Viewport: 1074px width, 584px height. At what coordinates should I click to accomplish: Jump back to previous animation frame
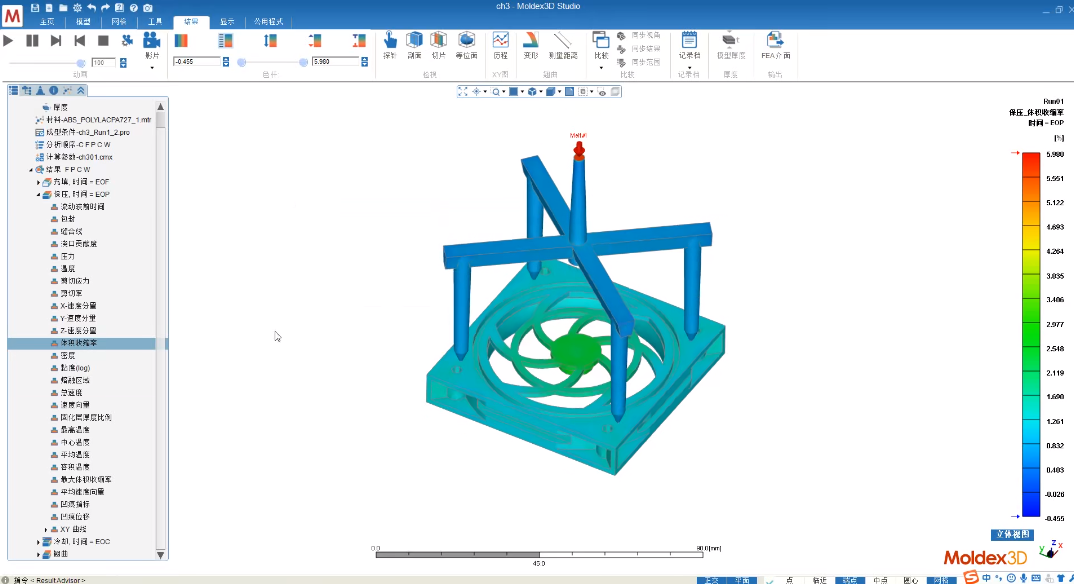[79, 41]
